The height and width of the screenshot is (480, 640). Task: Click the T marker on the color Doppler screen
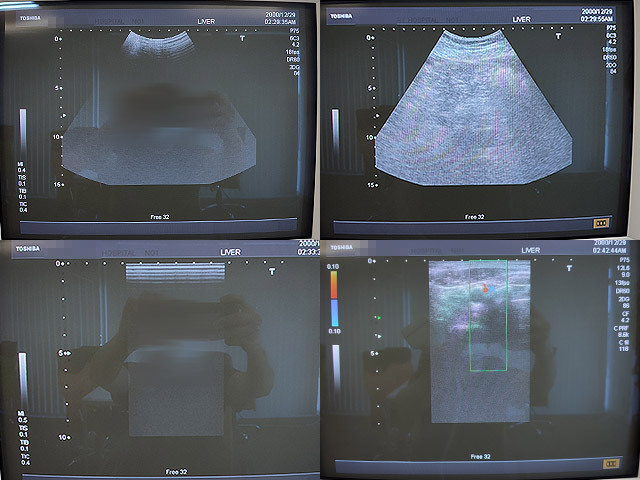tap(569, 268)
